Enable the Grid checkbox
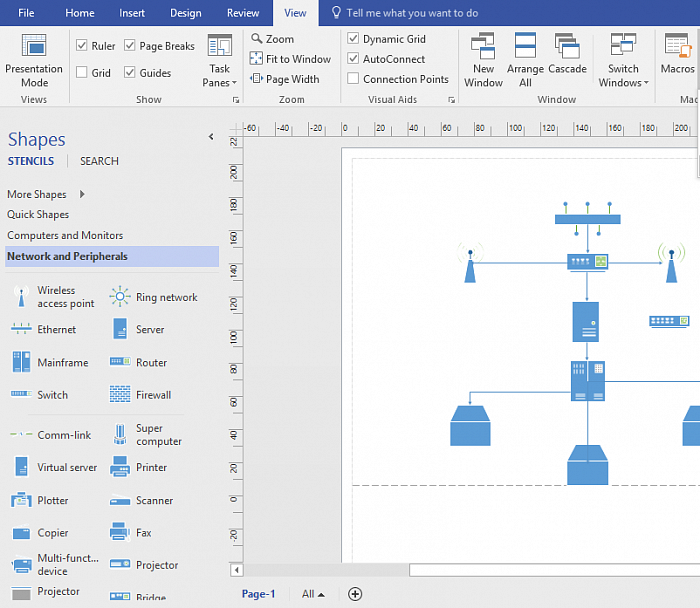700x608 pixels. coord(82,73)
